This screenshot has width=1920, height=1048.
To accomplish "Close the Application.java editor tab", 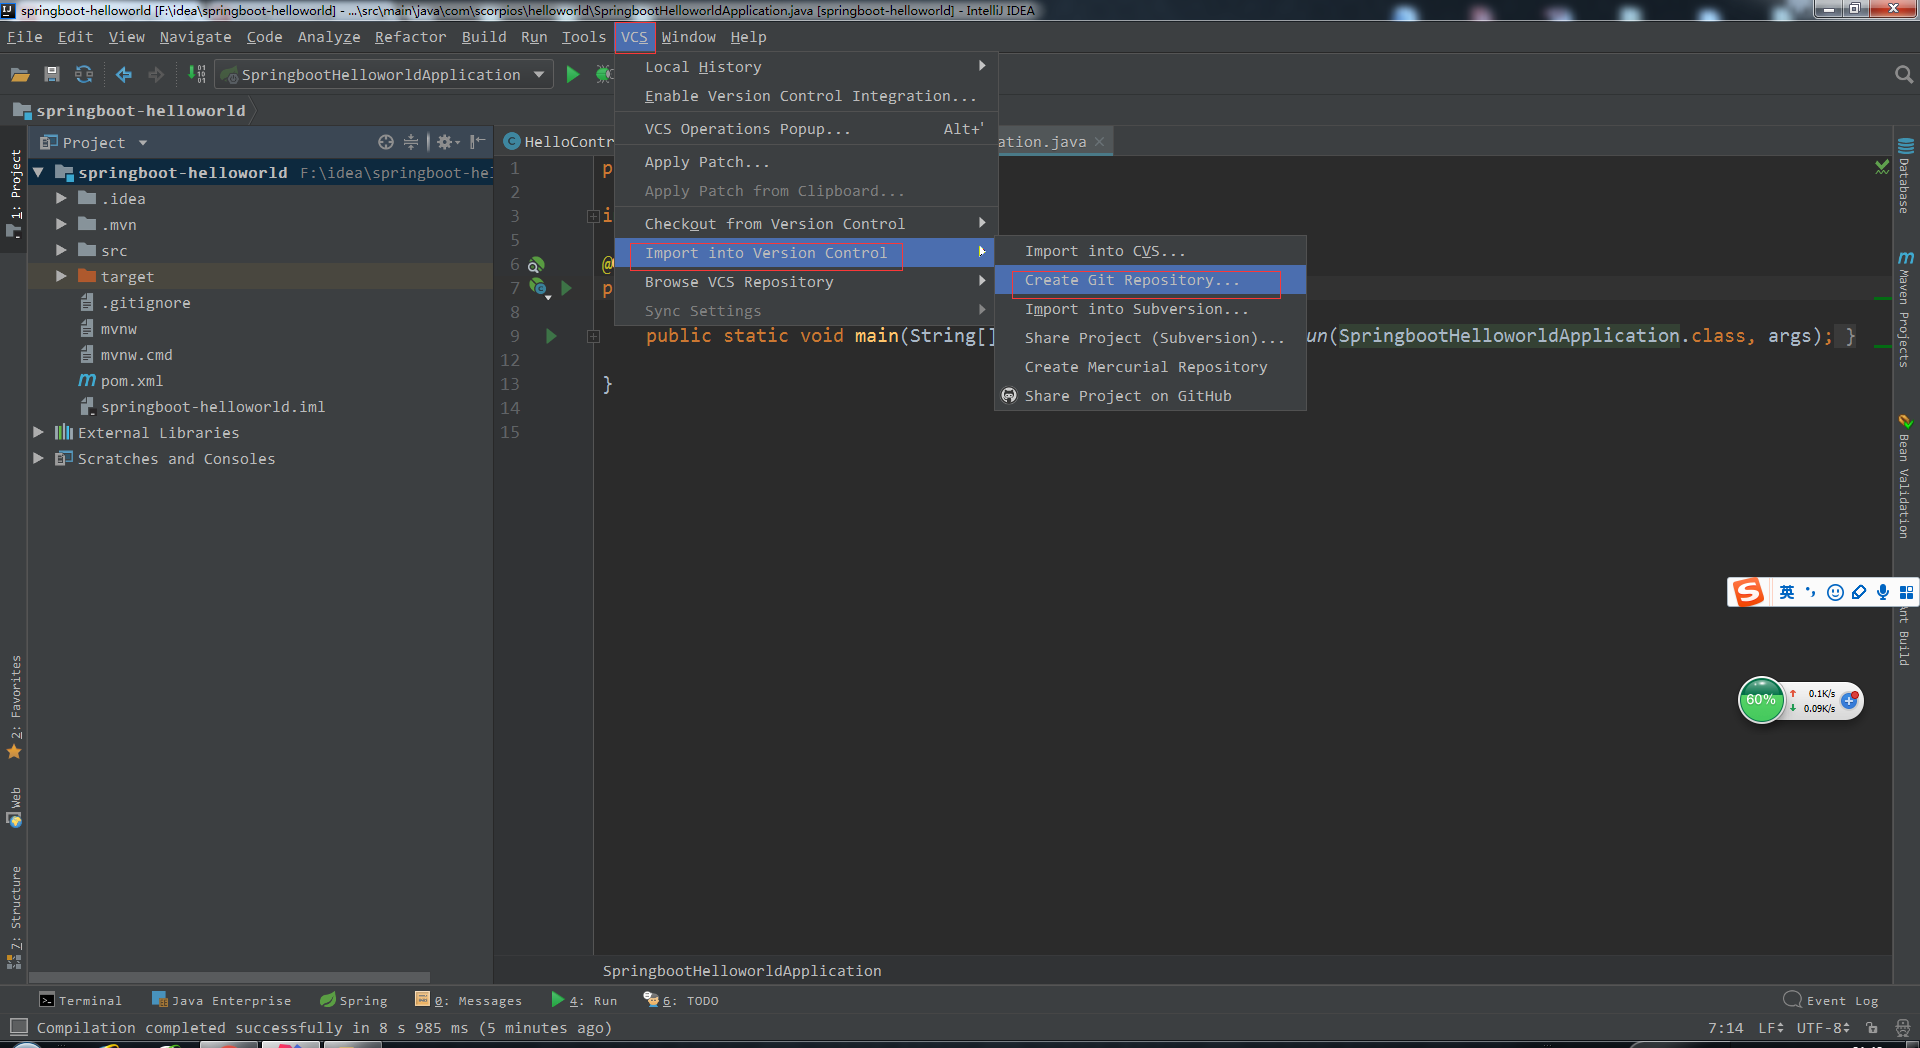I will [x=1099, y=142].
